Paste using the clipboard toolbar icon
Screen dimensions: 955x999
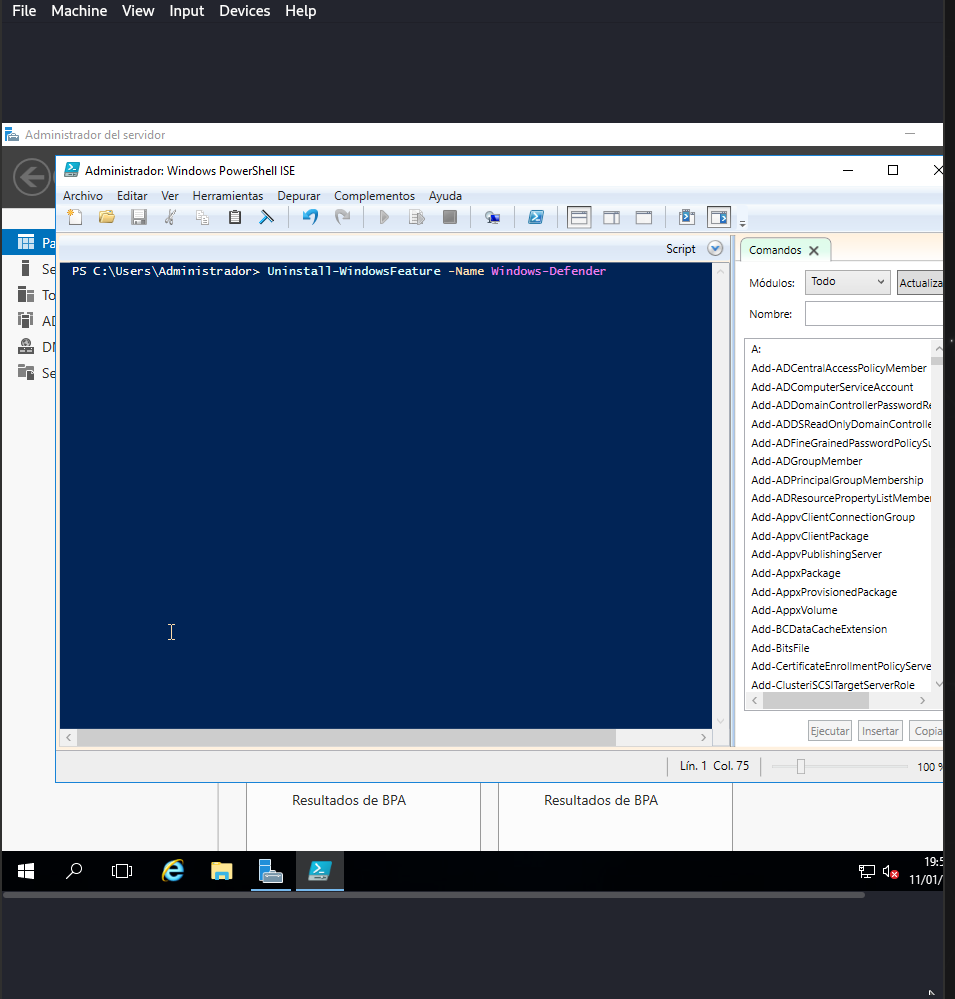tap(235, 218)
